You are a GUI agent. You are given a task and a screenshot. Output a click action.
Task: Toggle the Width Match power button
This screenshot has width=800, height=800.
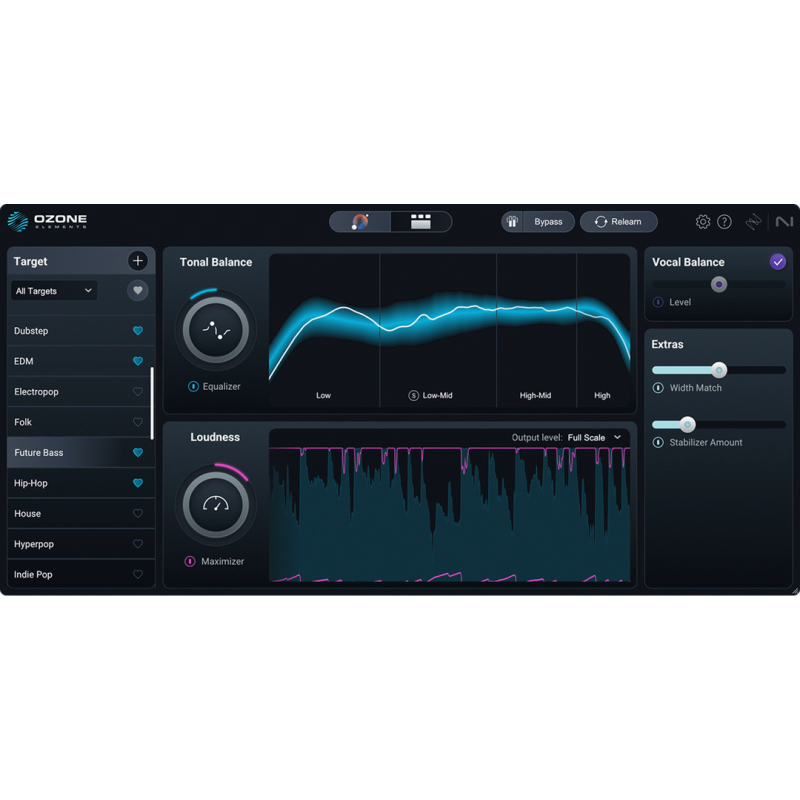[x=658, y=388]
